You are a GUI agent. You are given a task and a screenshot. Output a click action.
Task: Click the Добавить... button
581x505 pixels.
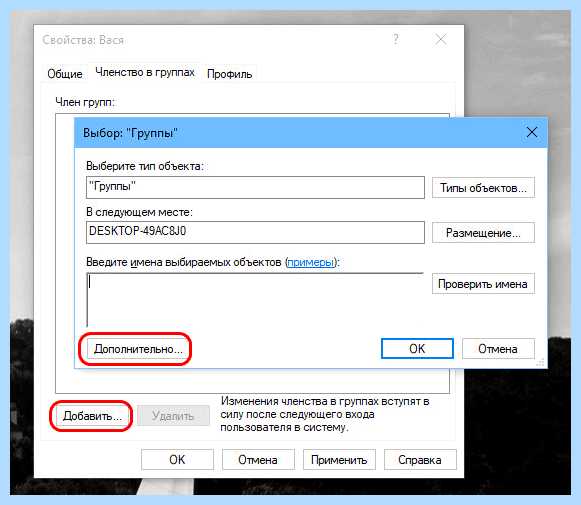(x=91, y=416)
